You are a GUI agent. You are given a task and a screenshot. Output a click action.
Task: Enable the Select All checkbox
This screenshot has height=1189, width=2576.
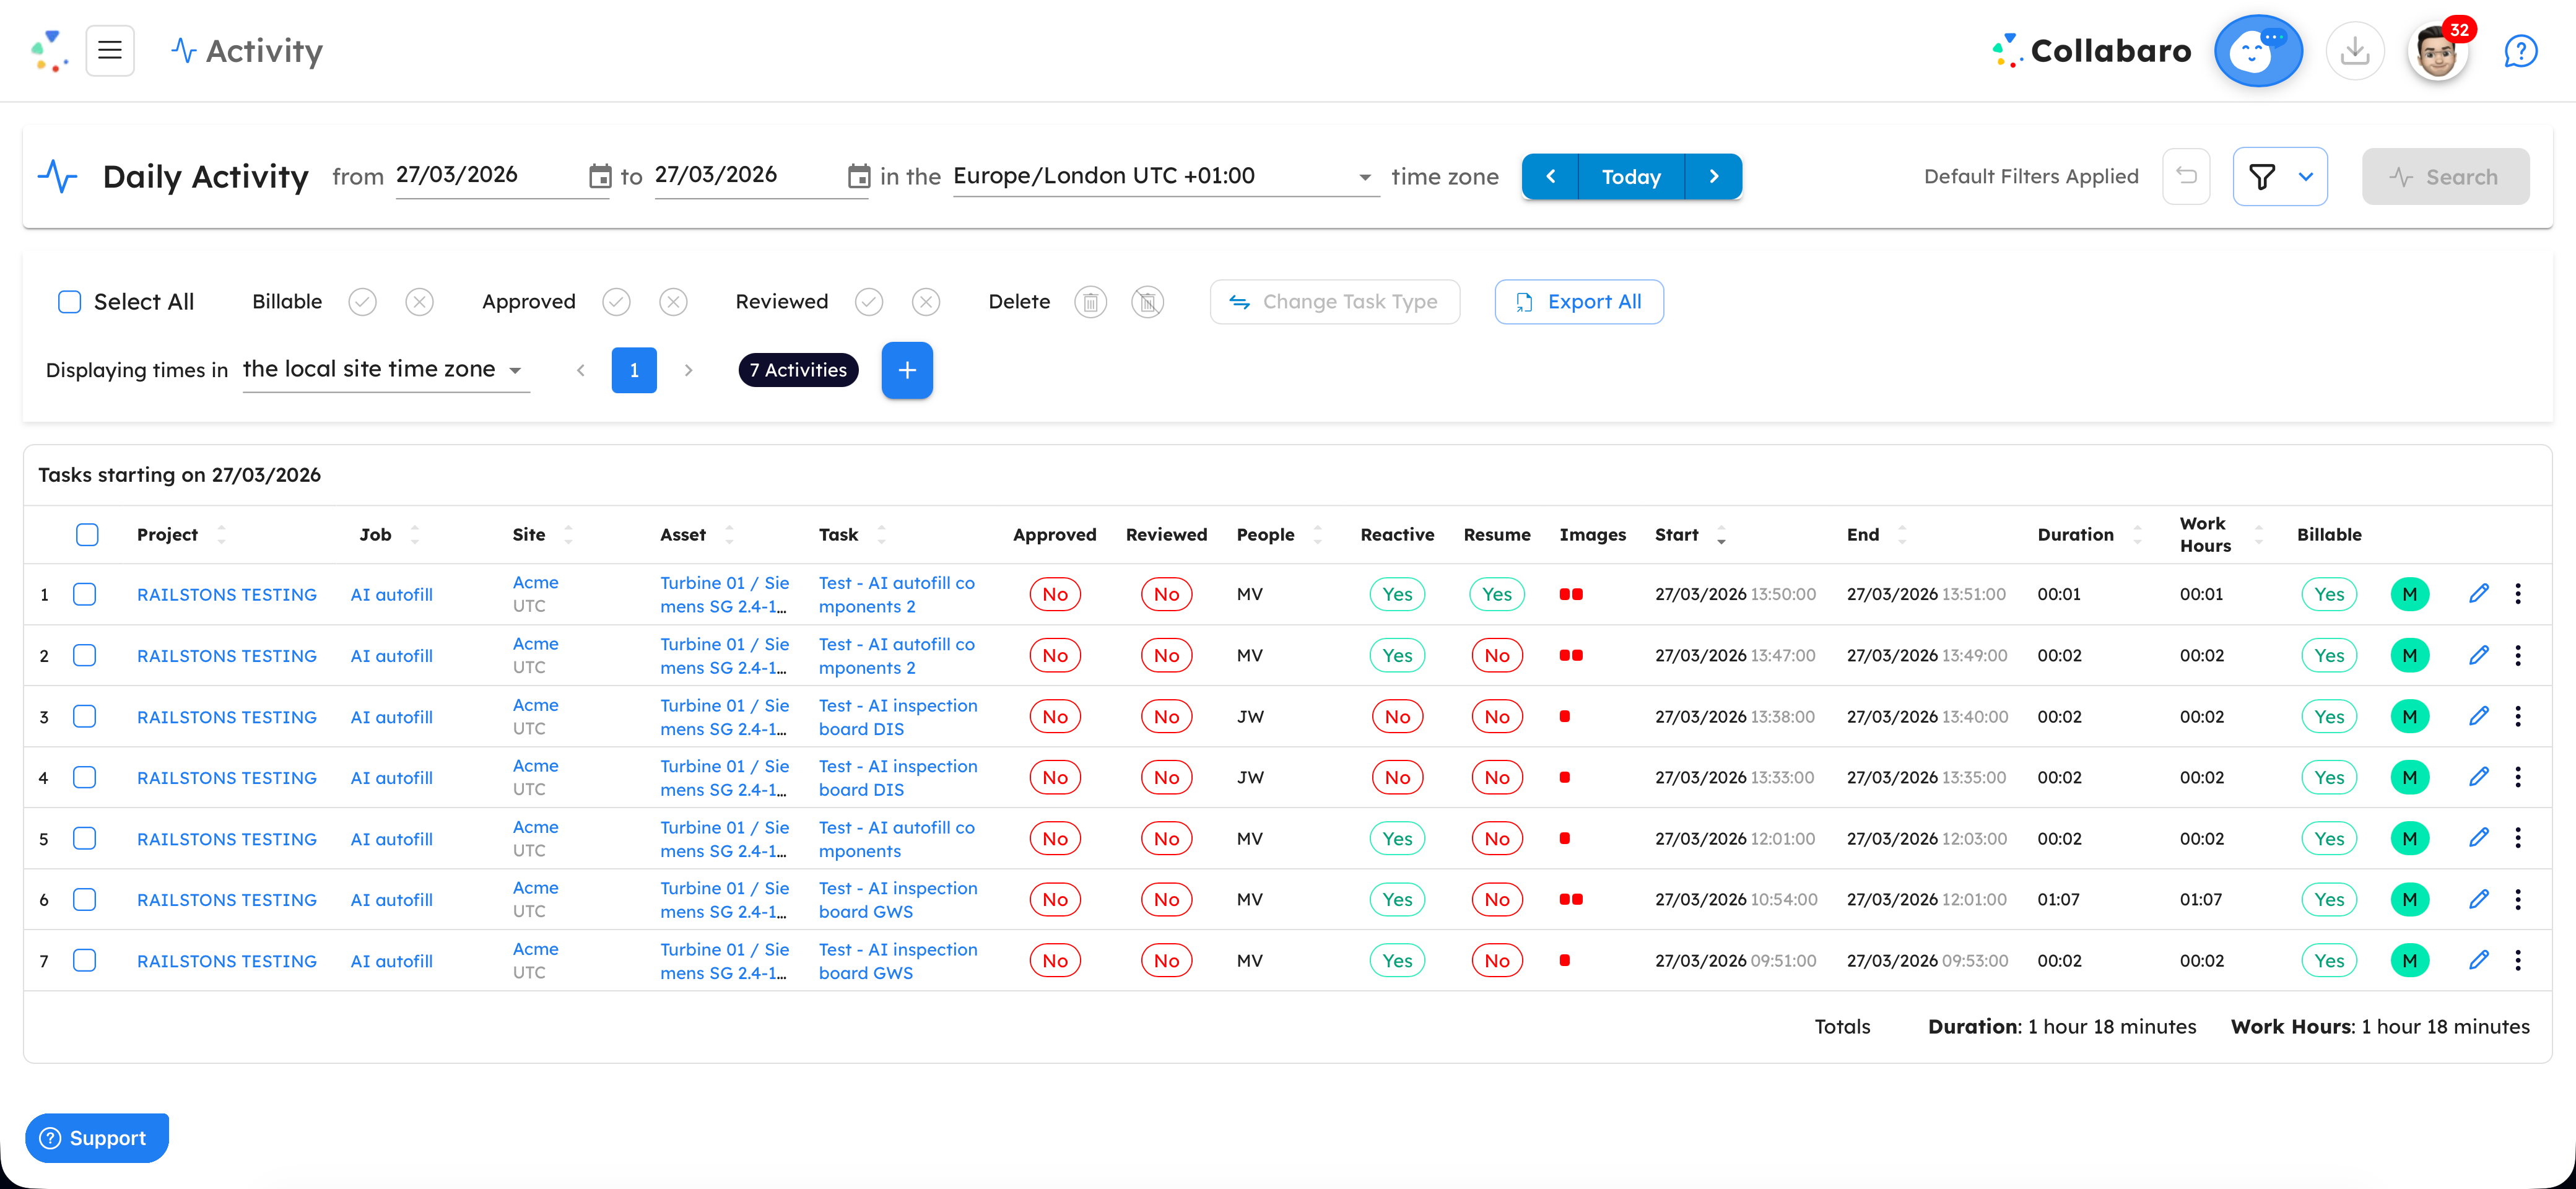[69, 301]
